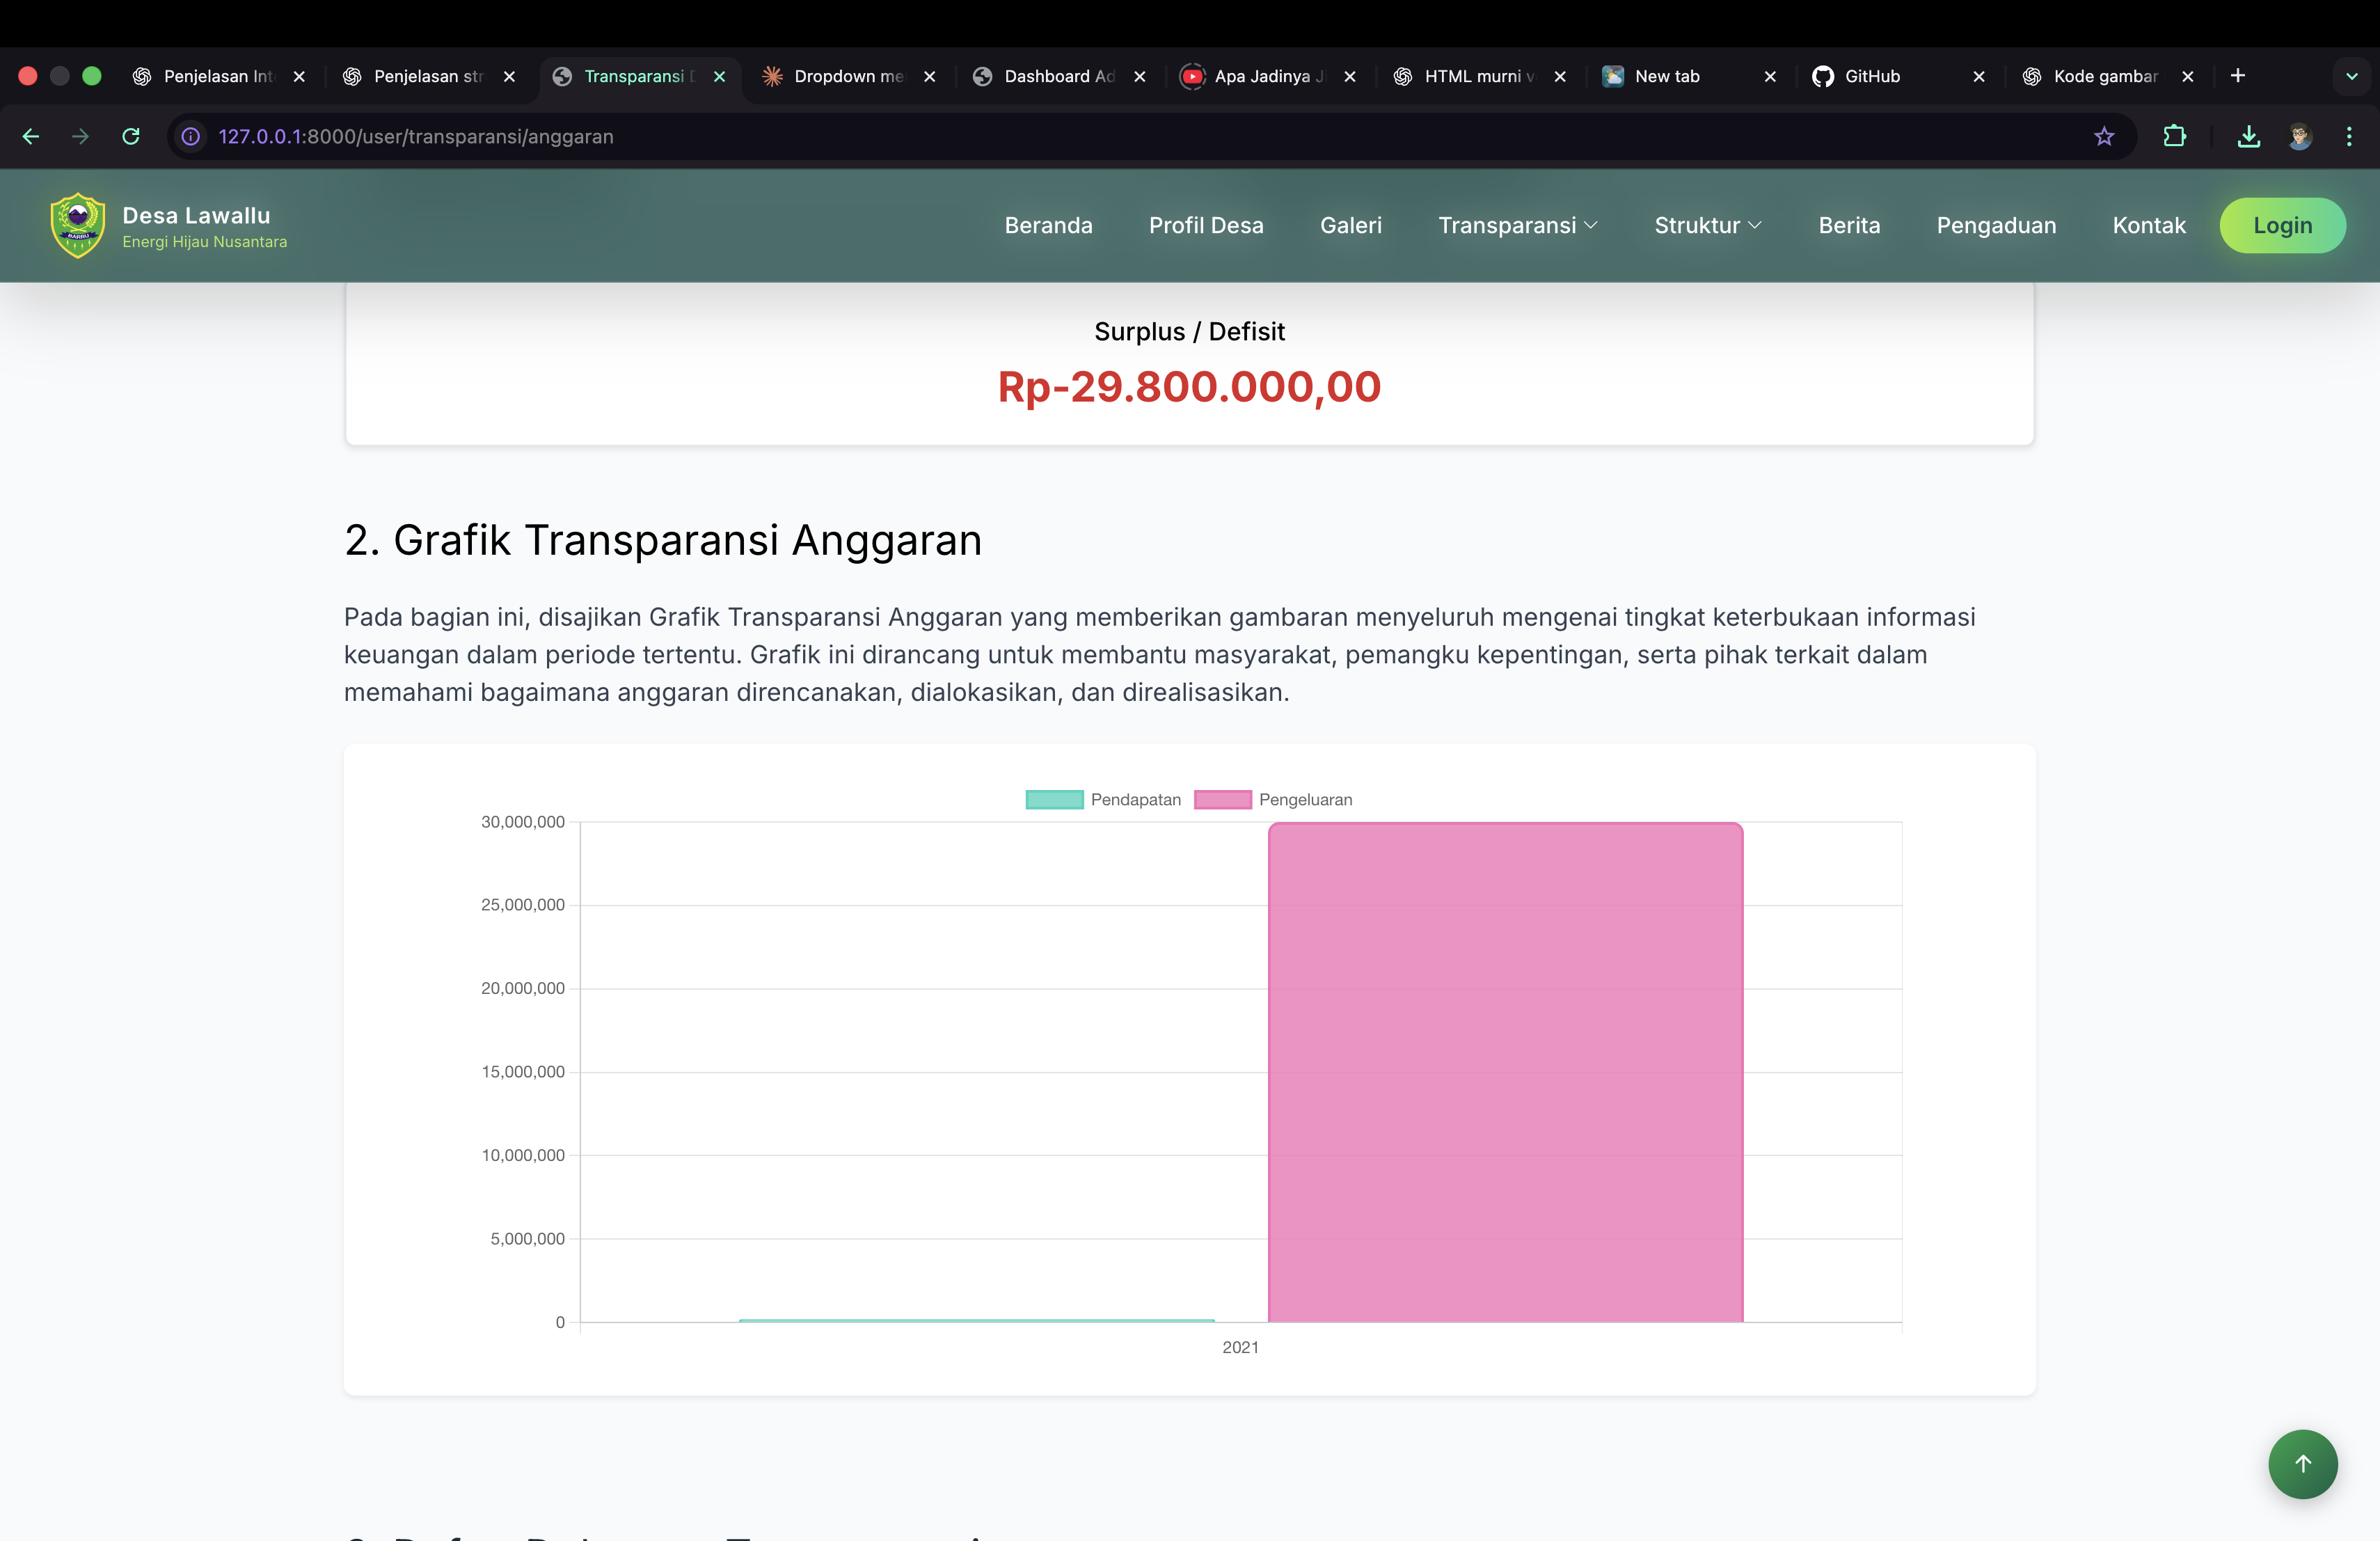This screenshot has width=2380, height=1541.
Task: Expand the Struktur dropdown
Action: pyautogui.click(x=1707, y=225)
